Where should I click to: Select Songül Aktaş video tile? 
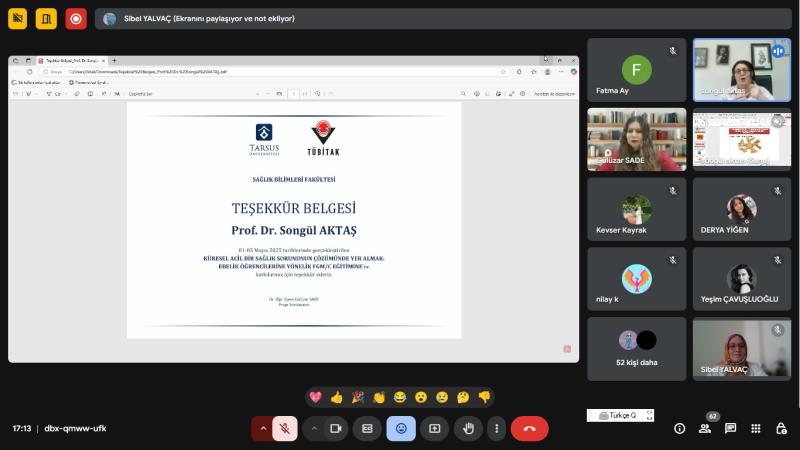click(x=741, y=70)
